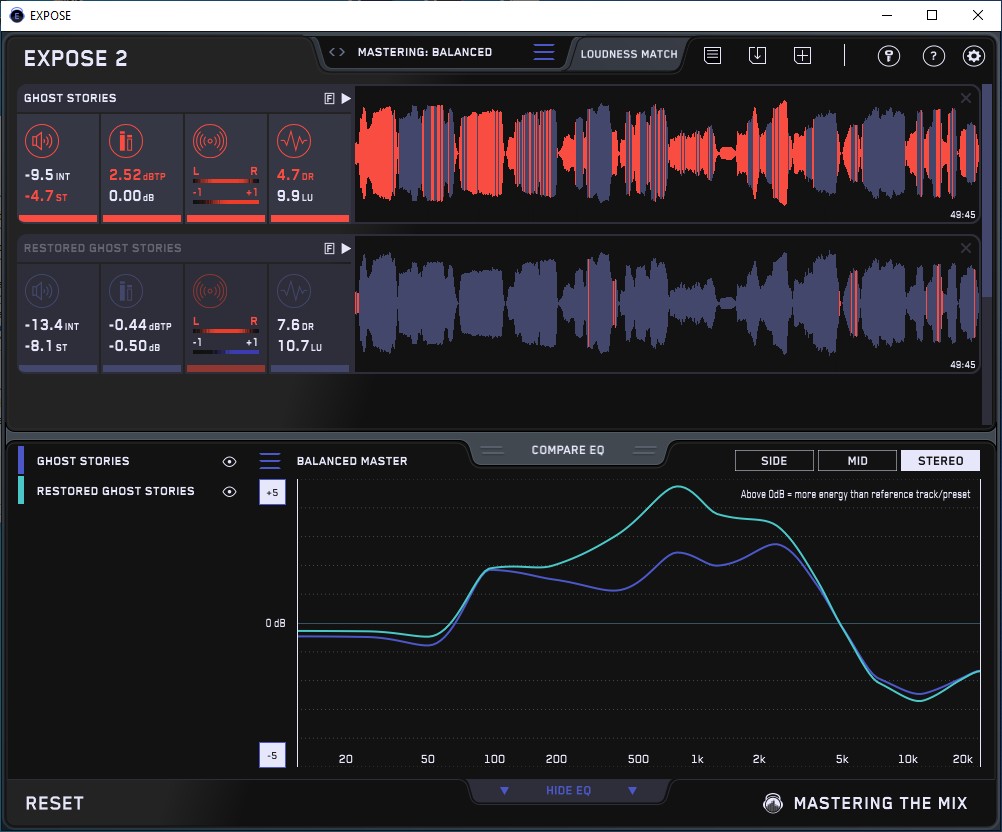
Task: Play the Restored Ghost Stories track
Action: pyautogui.click(x=346, y=248)
